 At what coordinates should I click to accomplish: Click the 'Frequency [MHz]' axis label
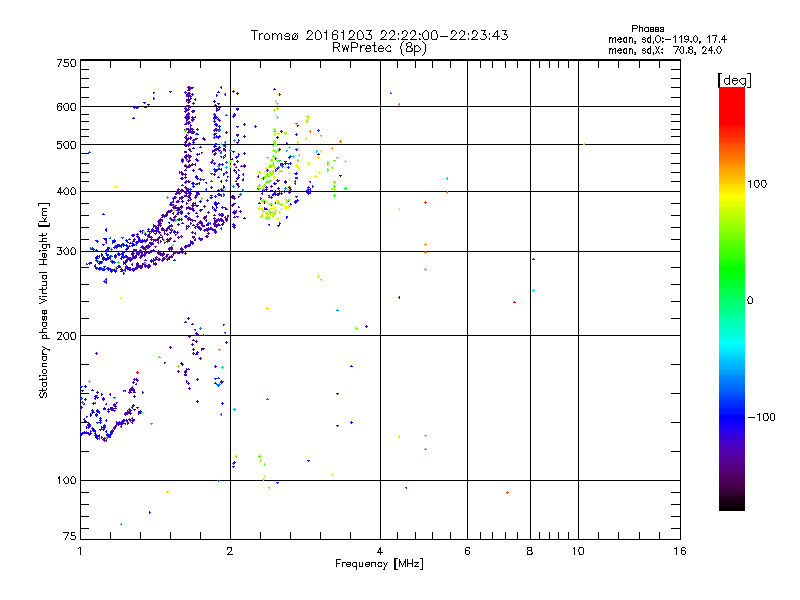379,564
